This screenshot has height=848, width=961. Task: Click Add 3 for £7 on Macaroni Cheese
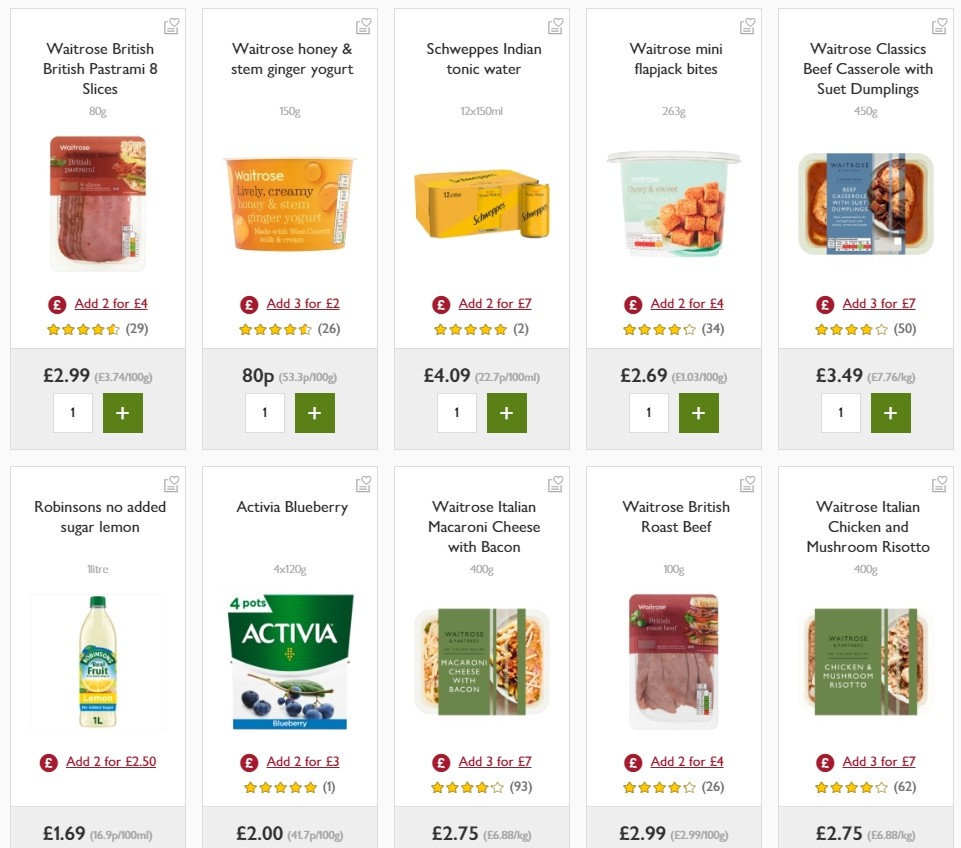click(x=495, y=761)
